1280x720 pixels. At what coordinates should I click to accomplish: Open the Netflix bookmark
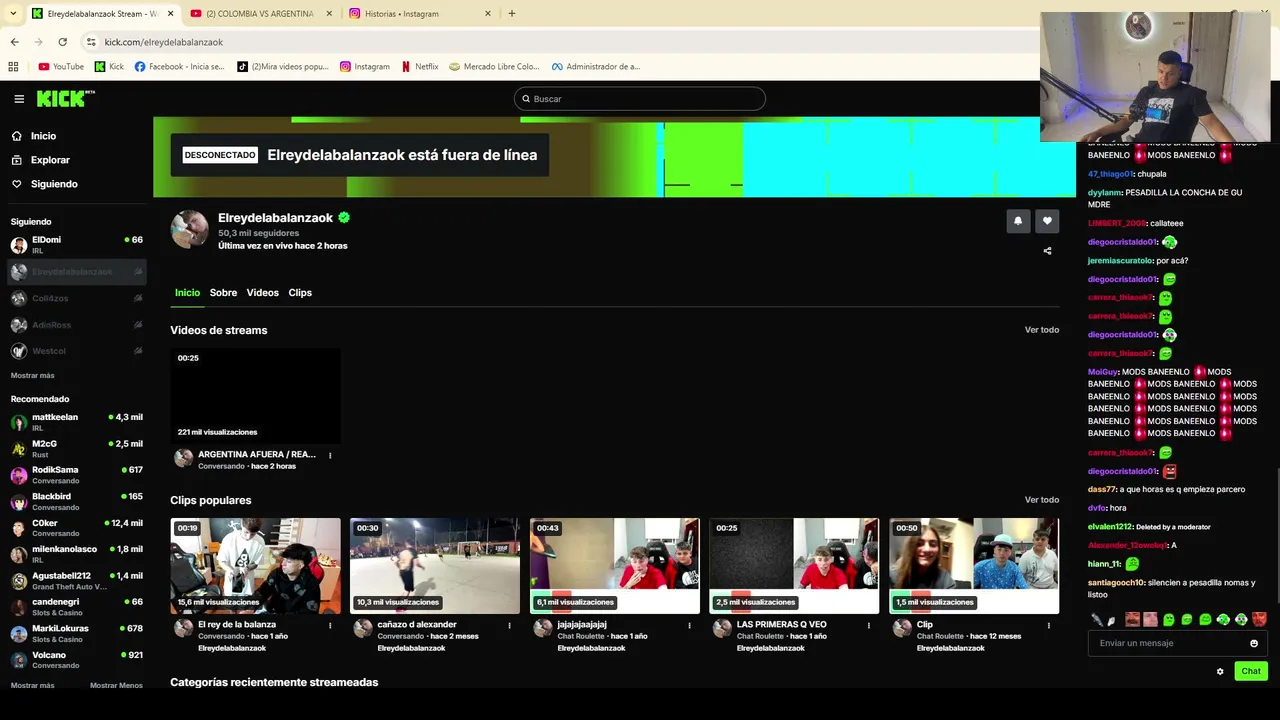pos(420,67)
